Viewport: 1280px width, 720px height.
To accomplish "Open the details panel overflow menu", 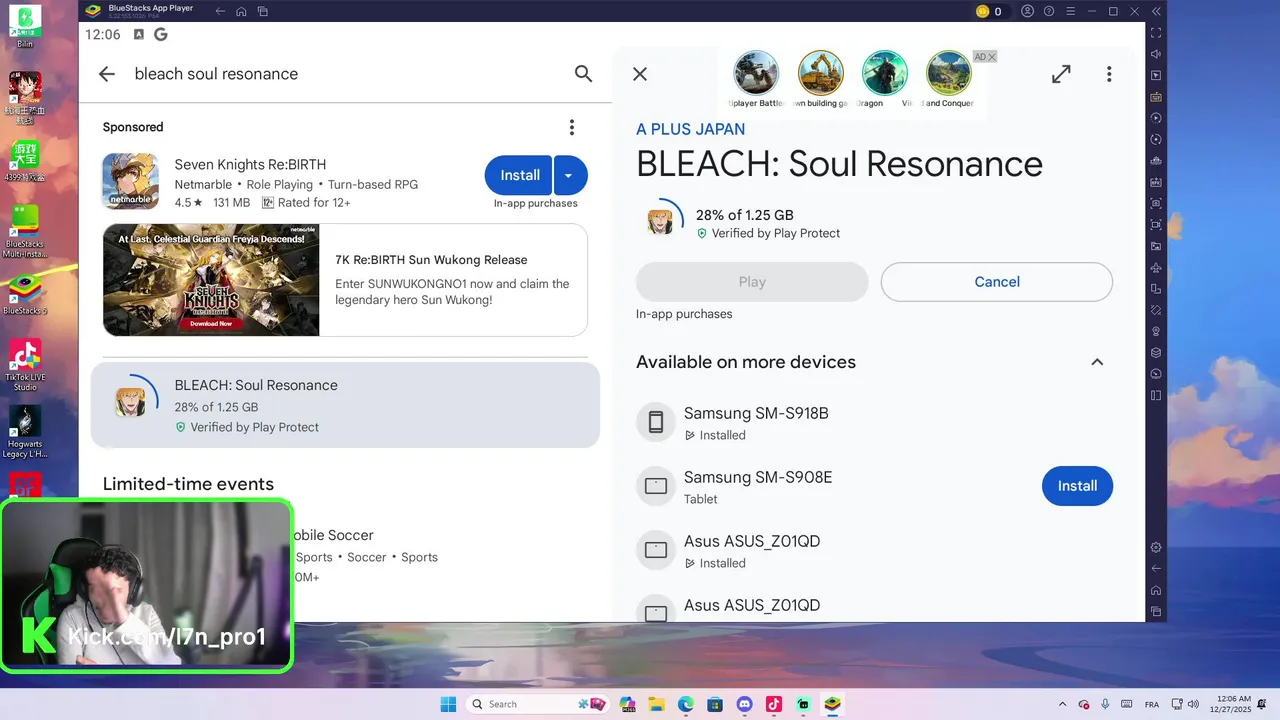I will (1109, 74).
